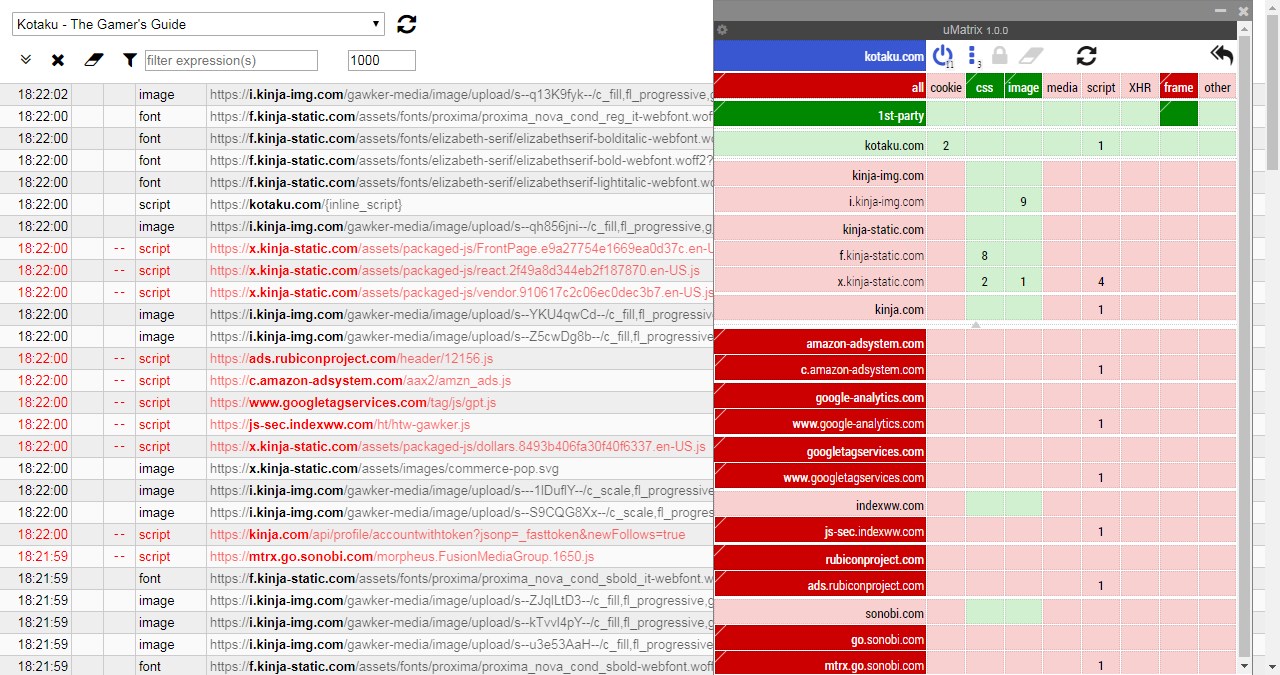Select the kinja-img.com domain row label
This screenshot has width=1280, height=675.
click(820, 175)
